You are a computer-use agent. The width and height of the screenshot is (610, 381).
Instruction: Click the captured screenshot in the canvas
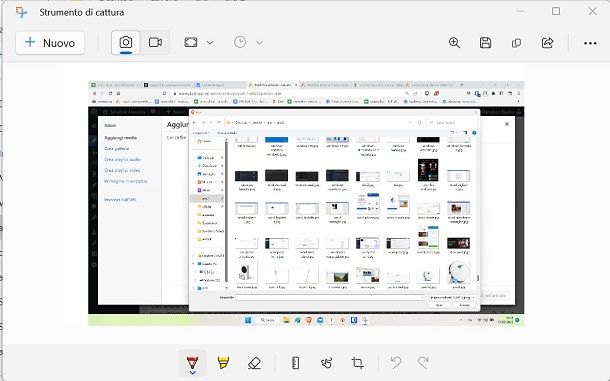(x=306, y=203)
